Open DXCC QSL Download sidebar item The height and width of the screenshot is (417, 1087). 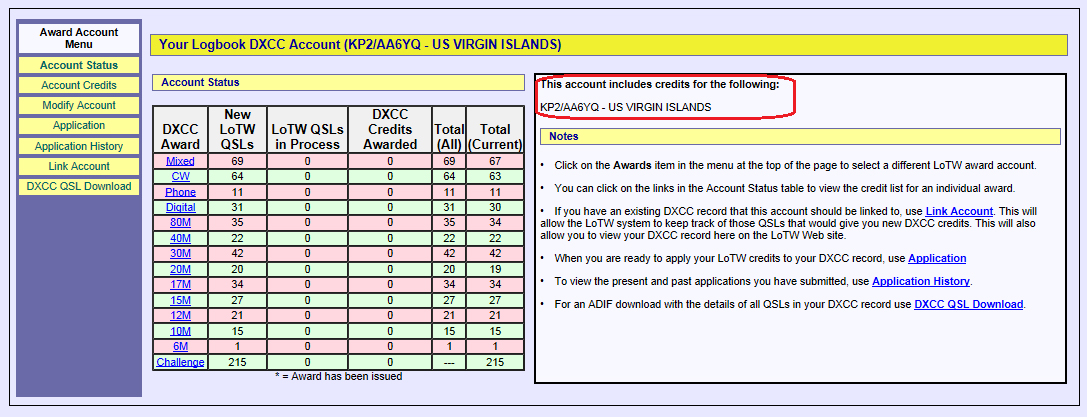[79, 186]
